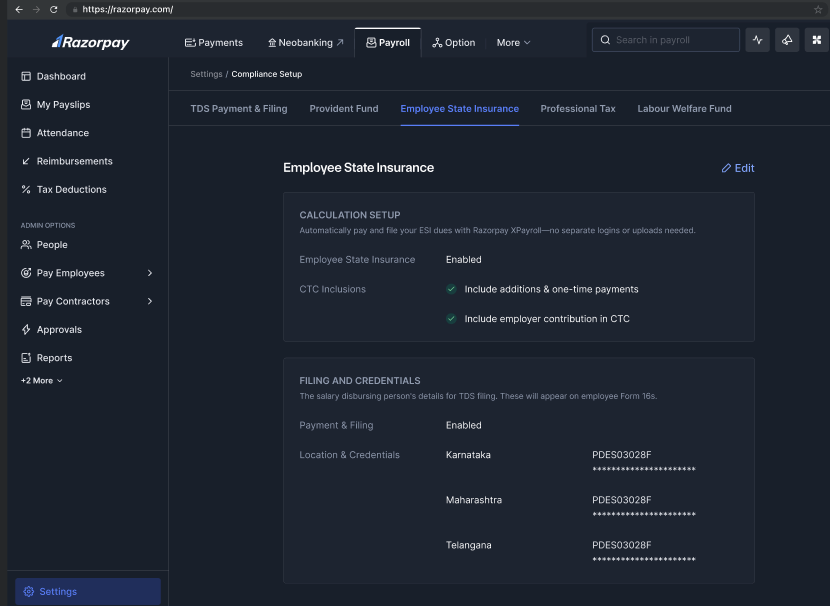Expand the +2 More sidebar options
This screenshot has height=606, width=830.
(42, 381)
